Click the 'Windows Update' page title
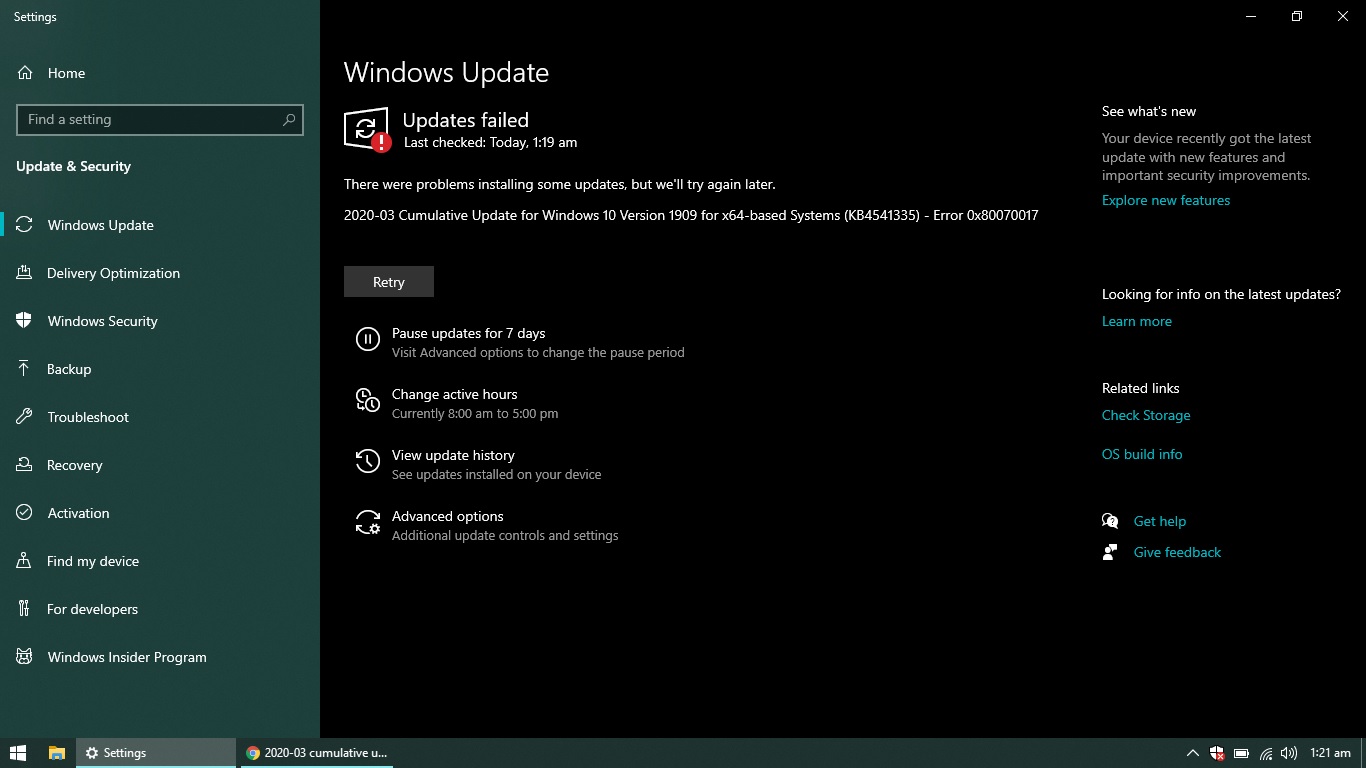This screenshot has height=768, width=1366. (446, 72)
